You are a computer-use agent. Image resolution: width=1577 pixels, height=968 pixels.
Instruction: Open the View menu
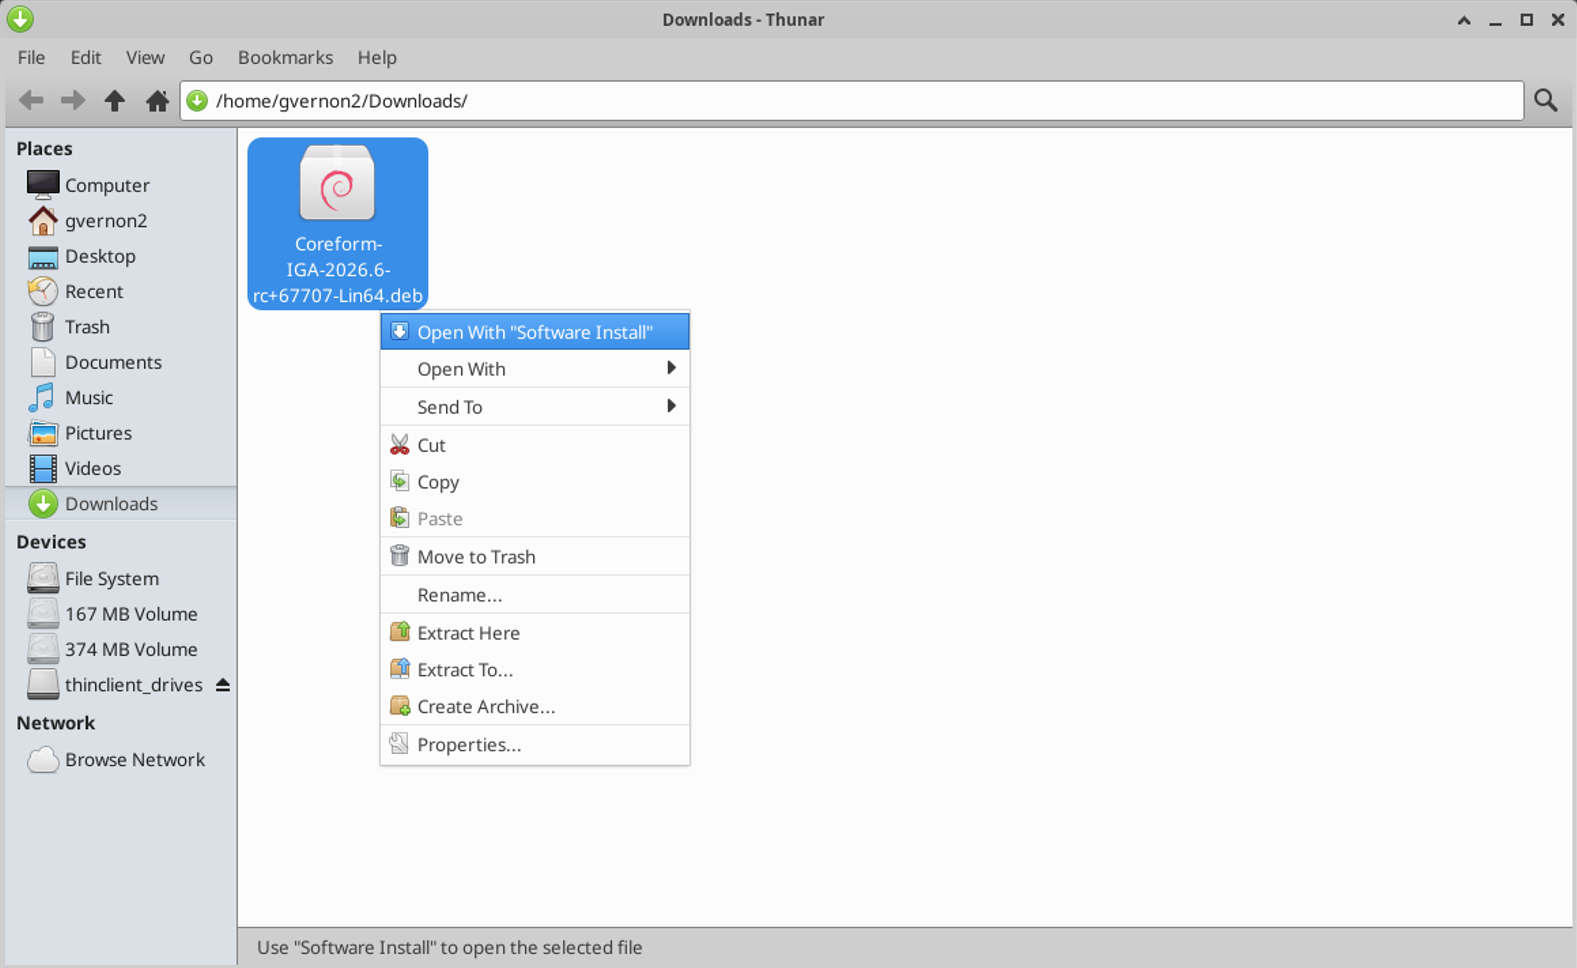[145, 57]
